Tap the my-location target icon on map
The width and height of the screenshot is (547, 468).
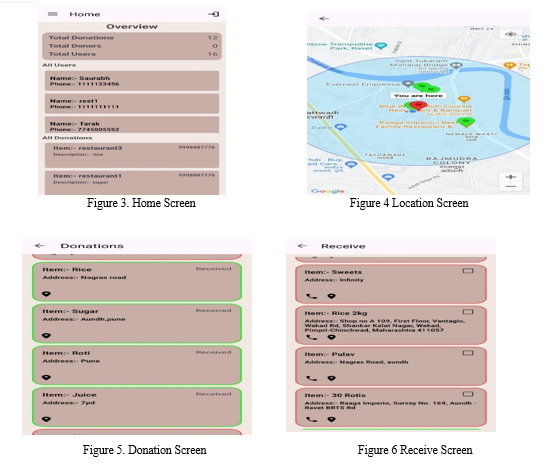[x=511, y=34]
